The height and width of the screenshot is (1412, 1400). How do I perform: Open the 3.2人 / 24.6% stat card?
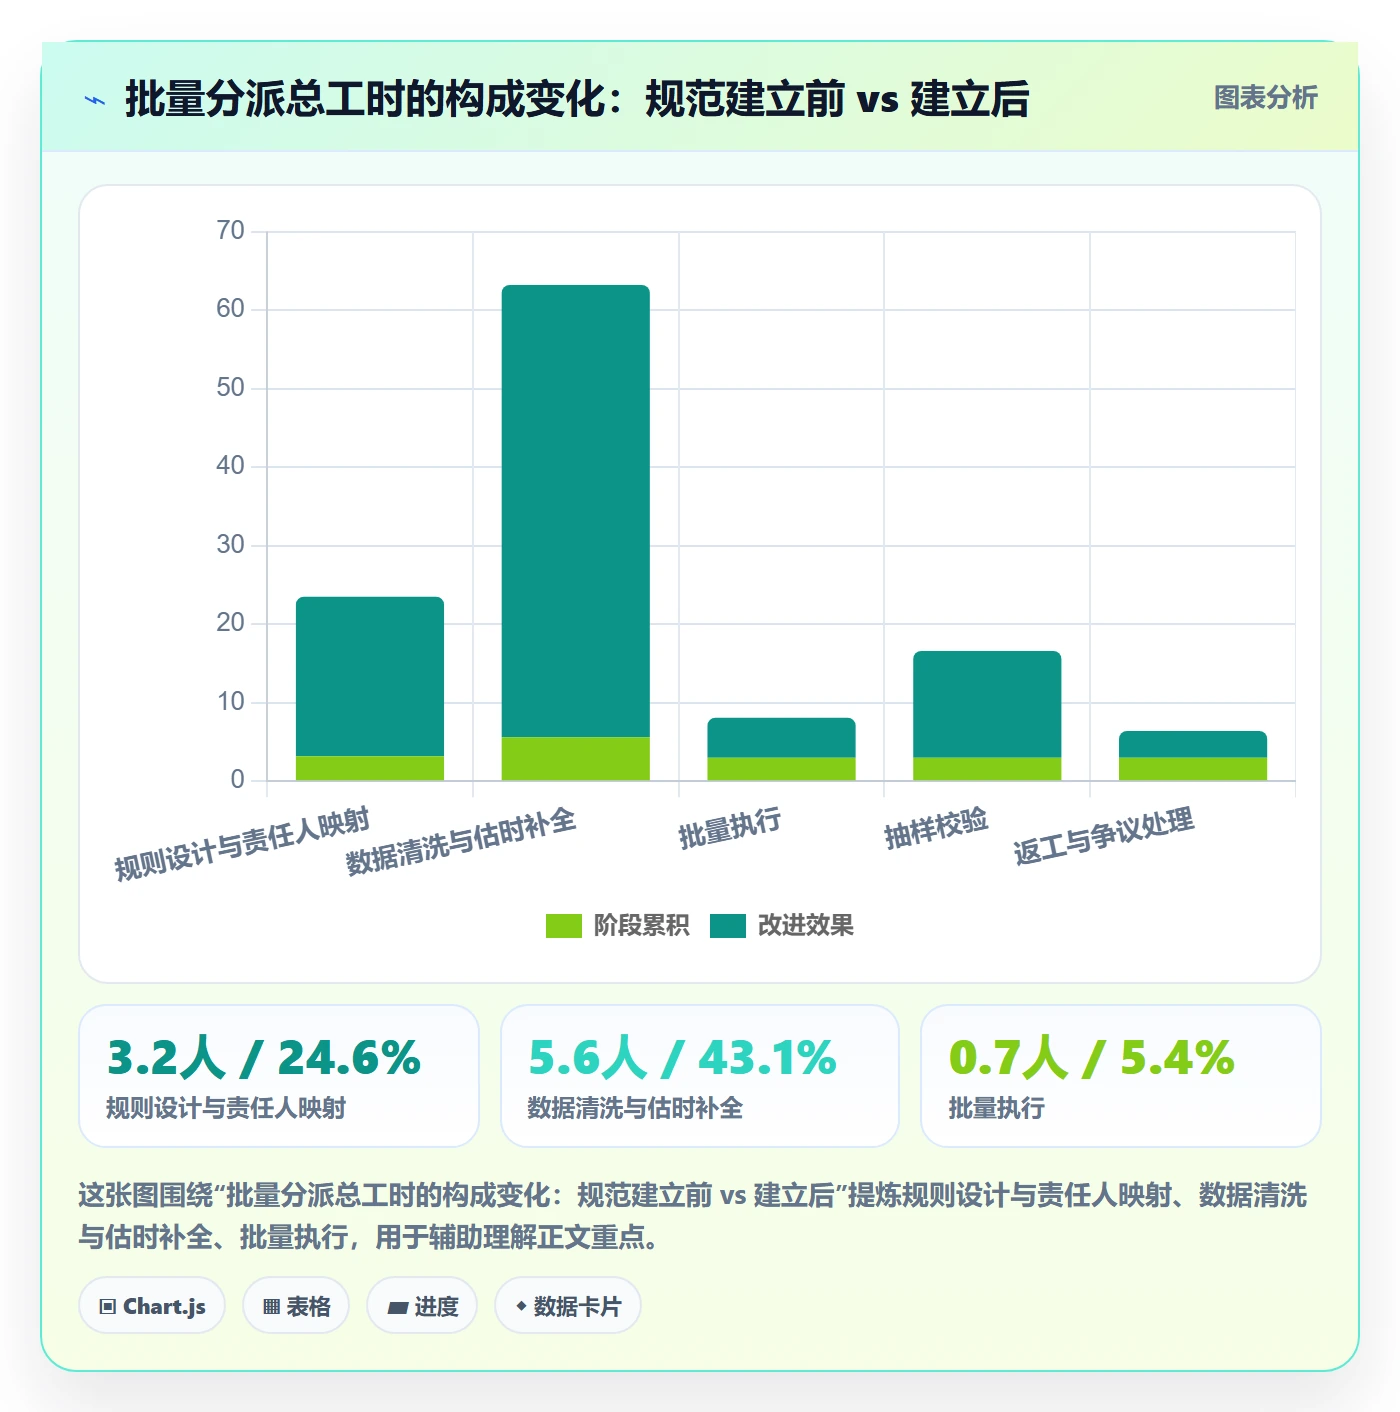click(x=279, y=1076)
